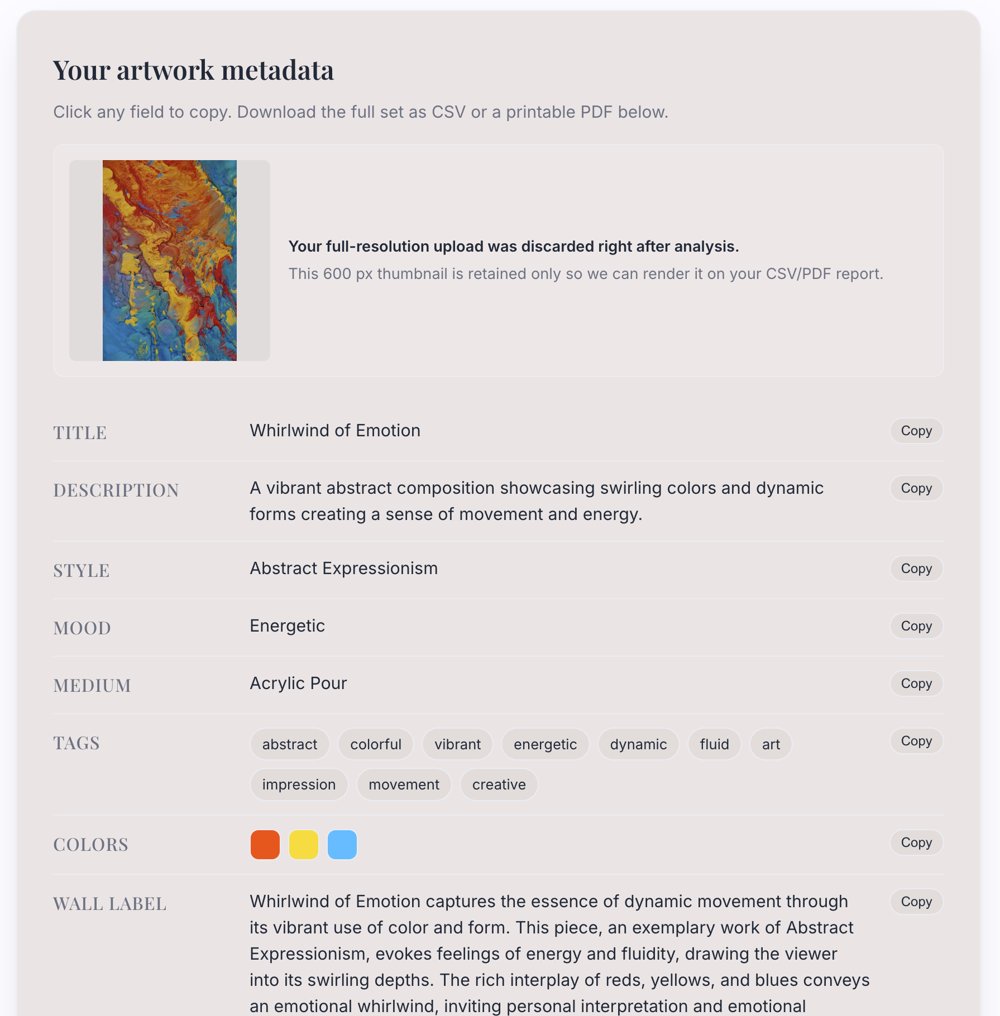Copy the Title field value
Screen dimensions: 1000x1016
click(x=916, y=431)
